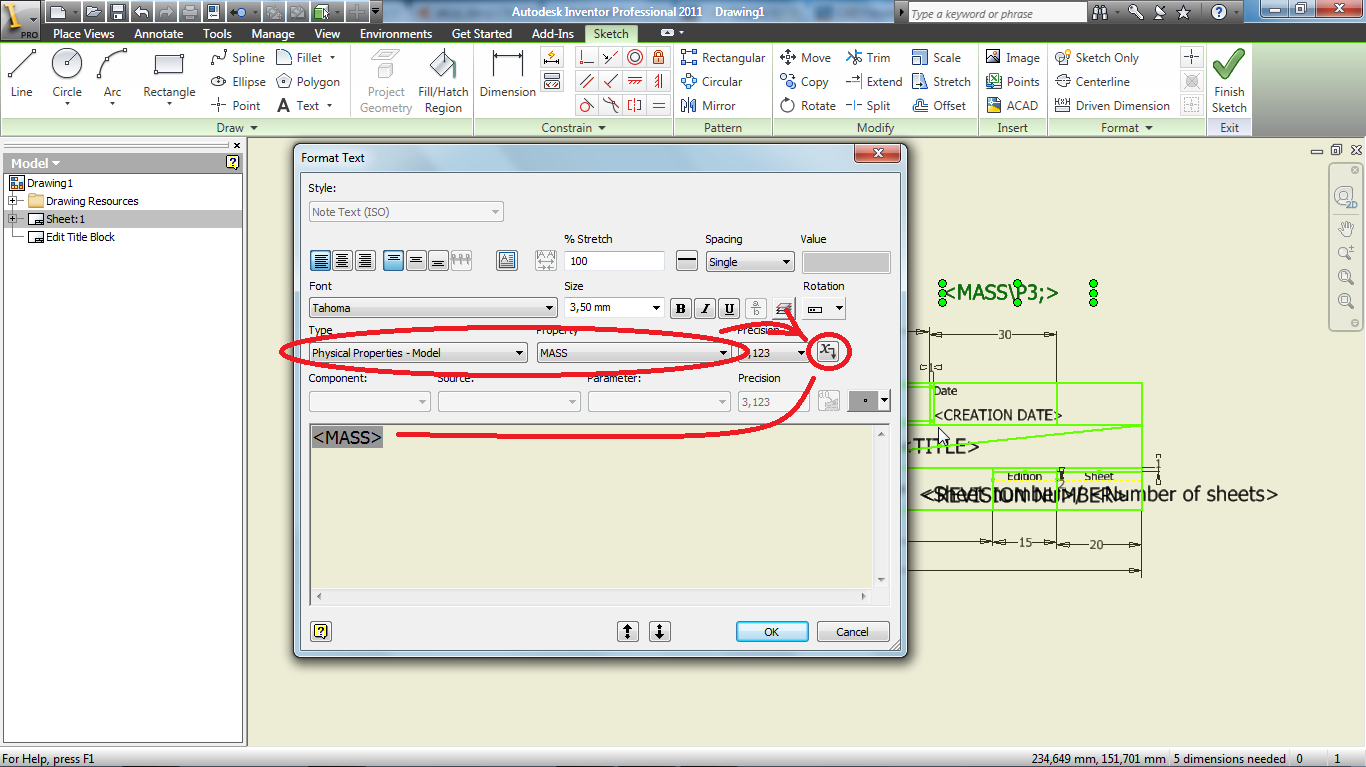The height and width of the screenshot is (767, 1366).
Task: Toggle Italic text formatting
Action: pyautogui.click(x=705, y=308)
